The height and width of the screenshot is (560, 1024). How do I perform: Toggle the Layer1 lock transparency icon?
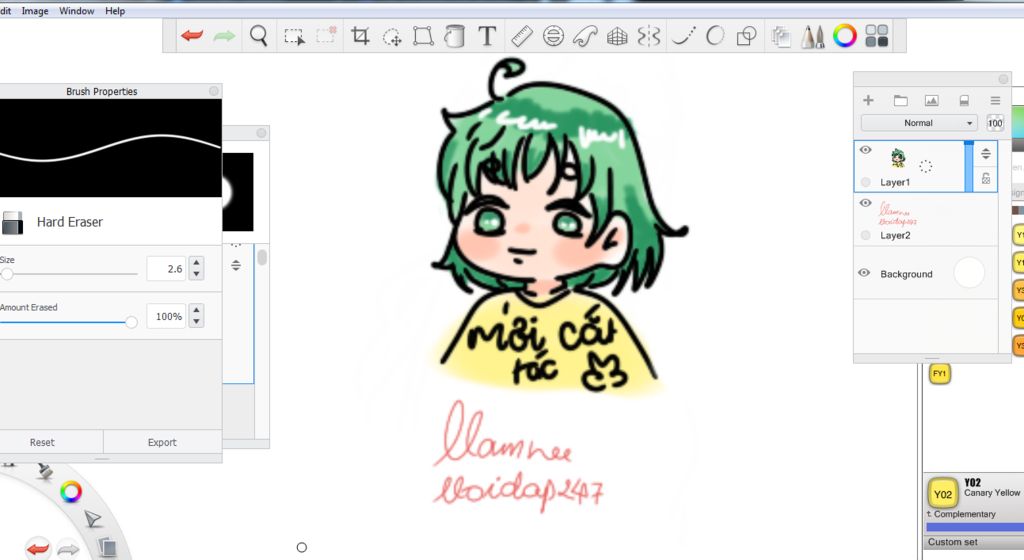click(x=985, y=178)
